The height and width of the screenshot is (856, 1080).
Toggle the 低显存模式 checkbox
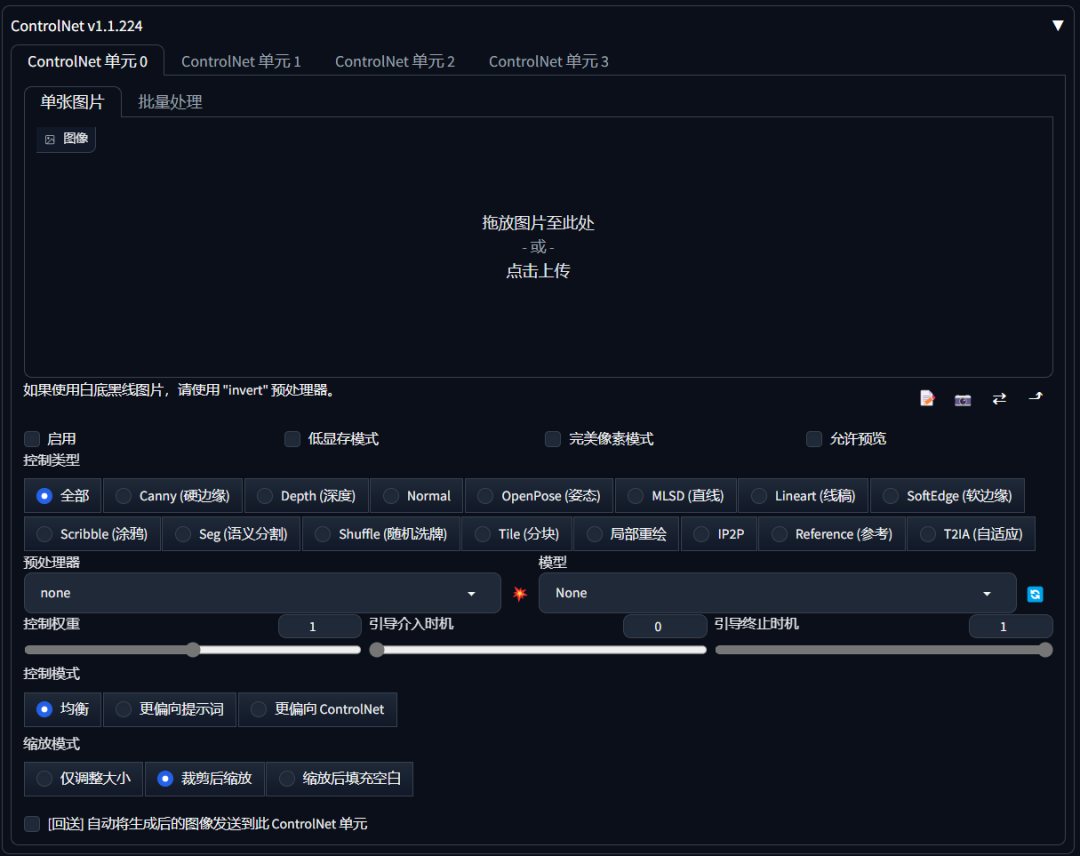[292, 439]
